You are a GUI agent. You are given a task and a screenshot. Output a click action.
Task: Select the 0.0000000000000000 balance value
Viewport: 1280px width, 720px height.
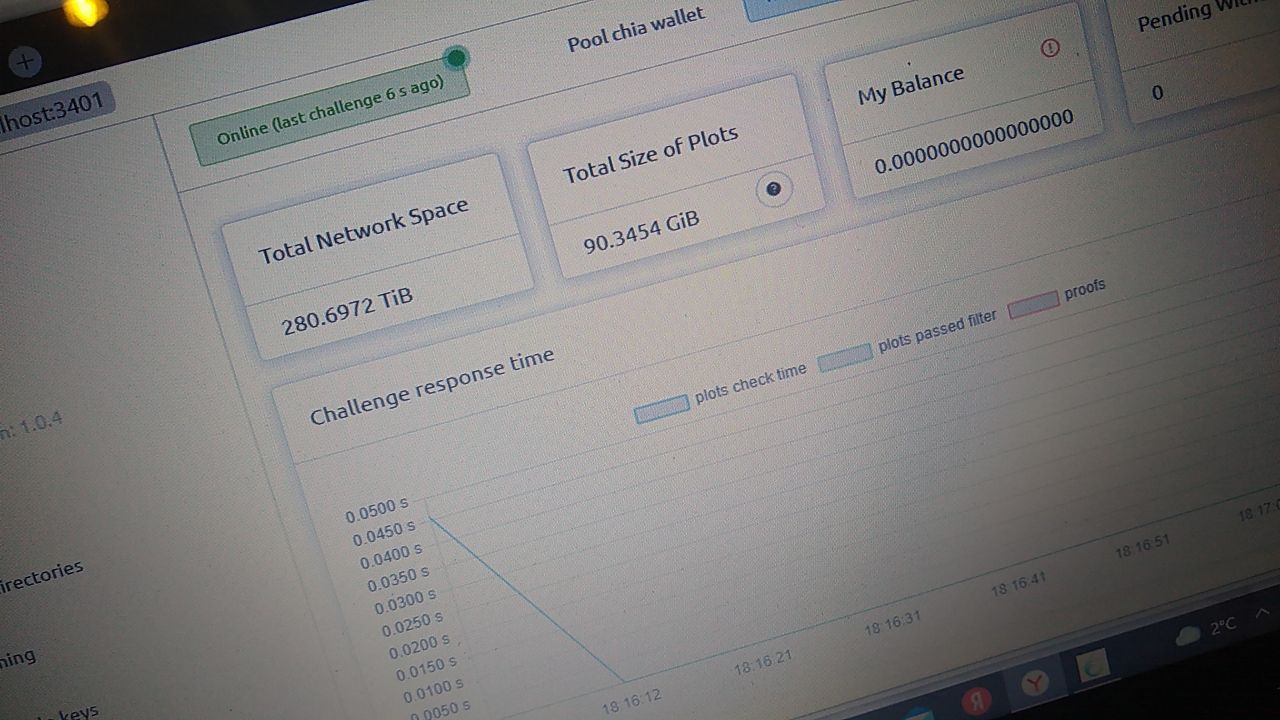pyautogui.click(x=974, y=141)
